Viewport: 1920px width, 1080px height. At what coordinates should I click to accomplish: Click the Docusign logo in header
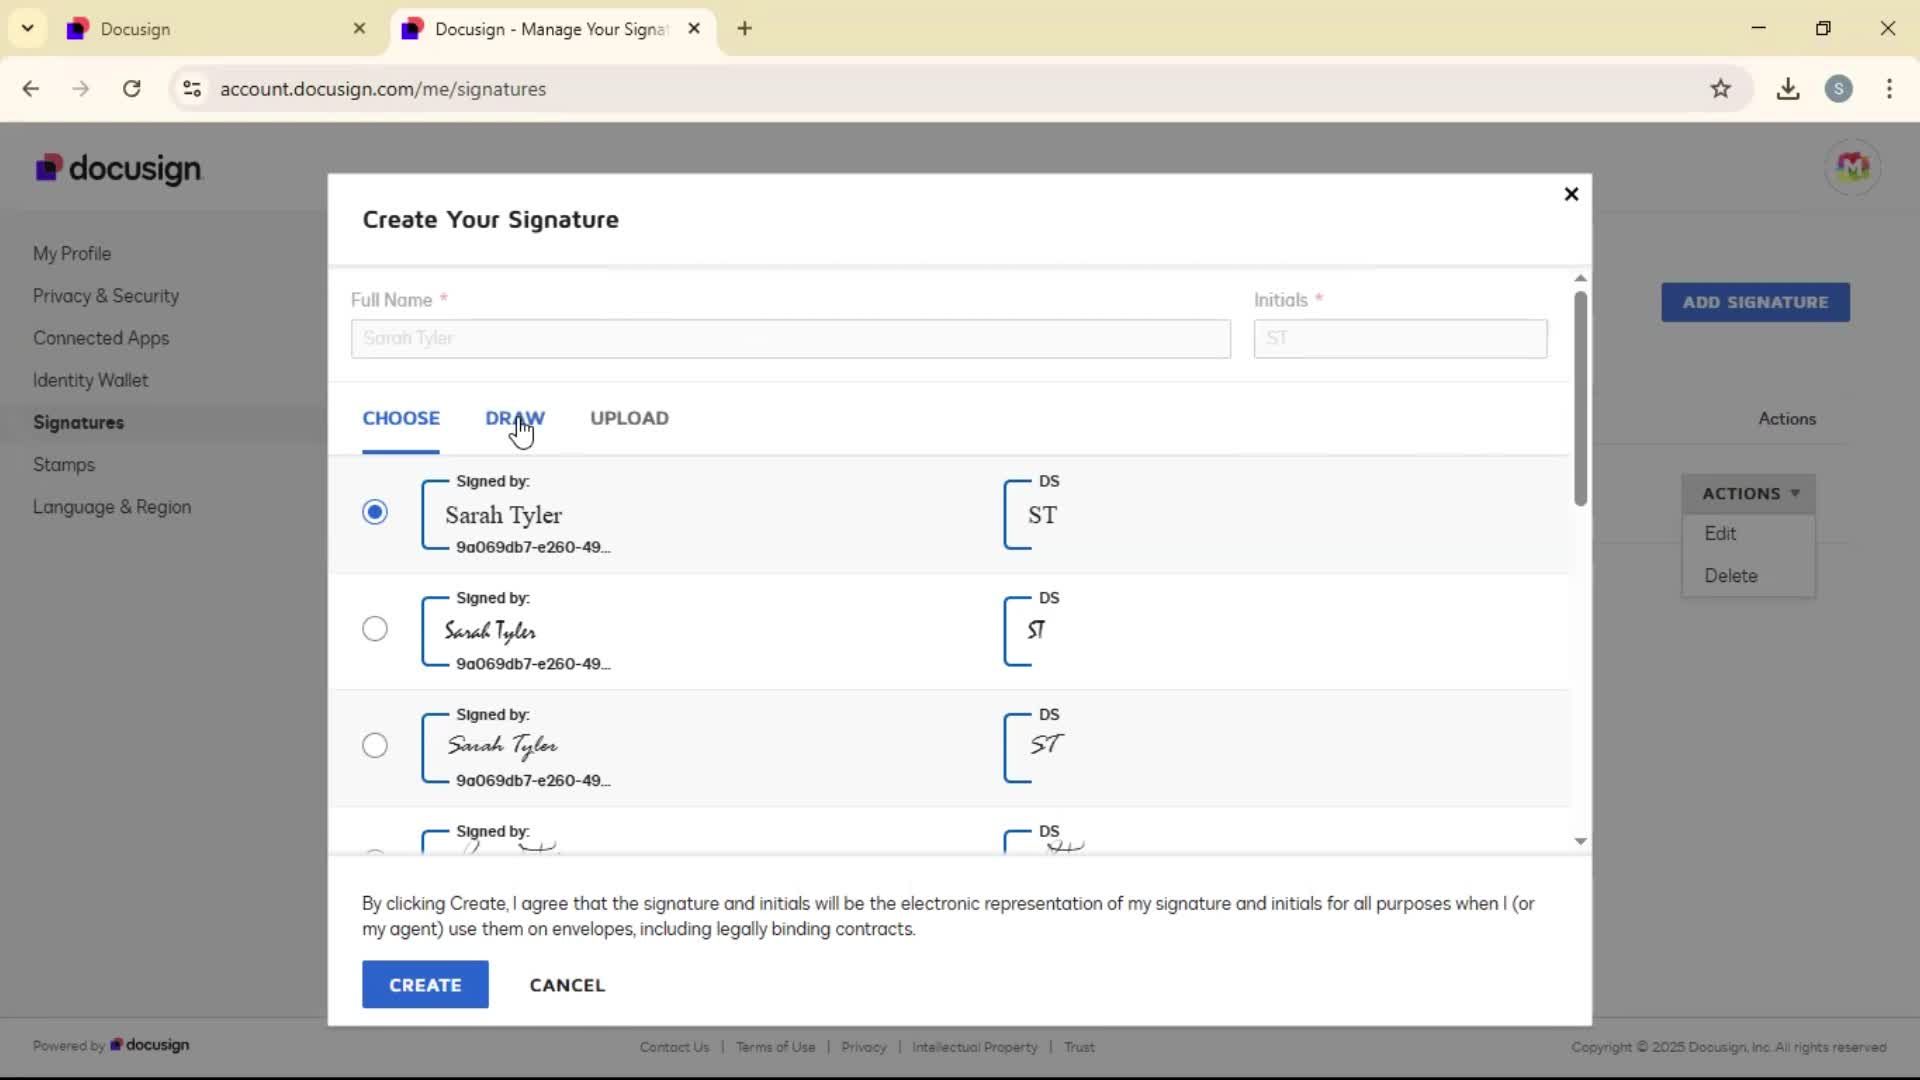coord(118,168)
